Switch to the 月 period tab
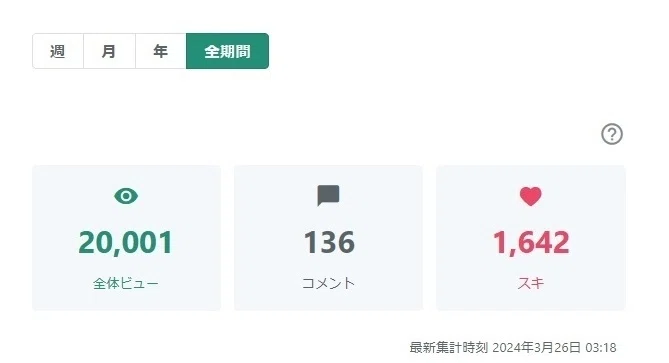 point(109,51)
